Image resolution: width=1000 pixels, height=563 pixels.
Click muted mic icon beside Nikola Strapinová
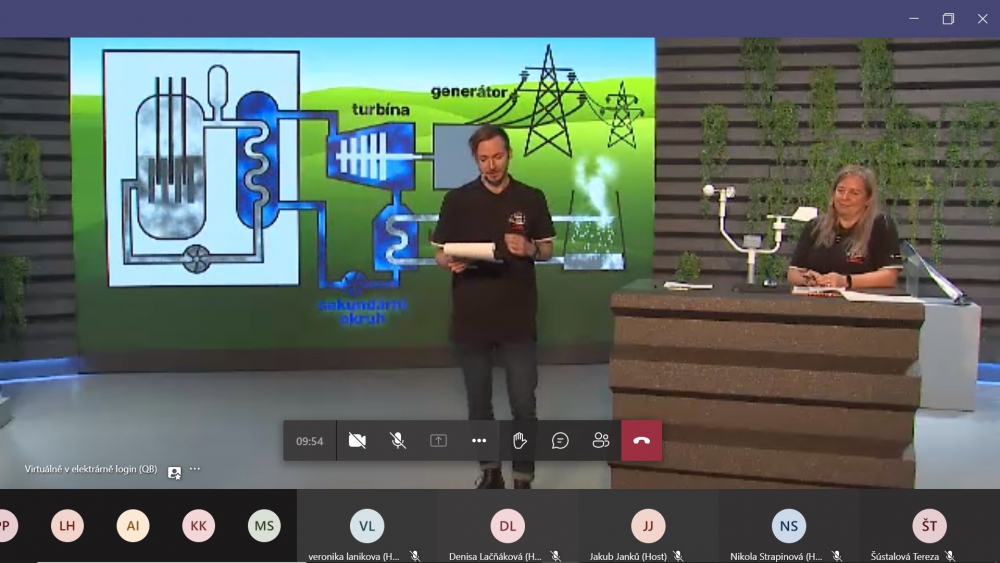837,557
